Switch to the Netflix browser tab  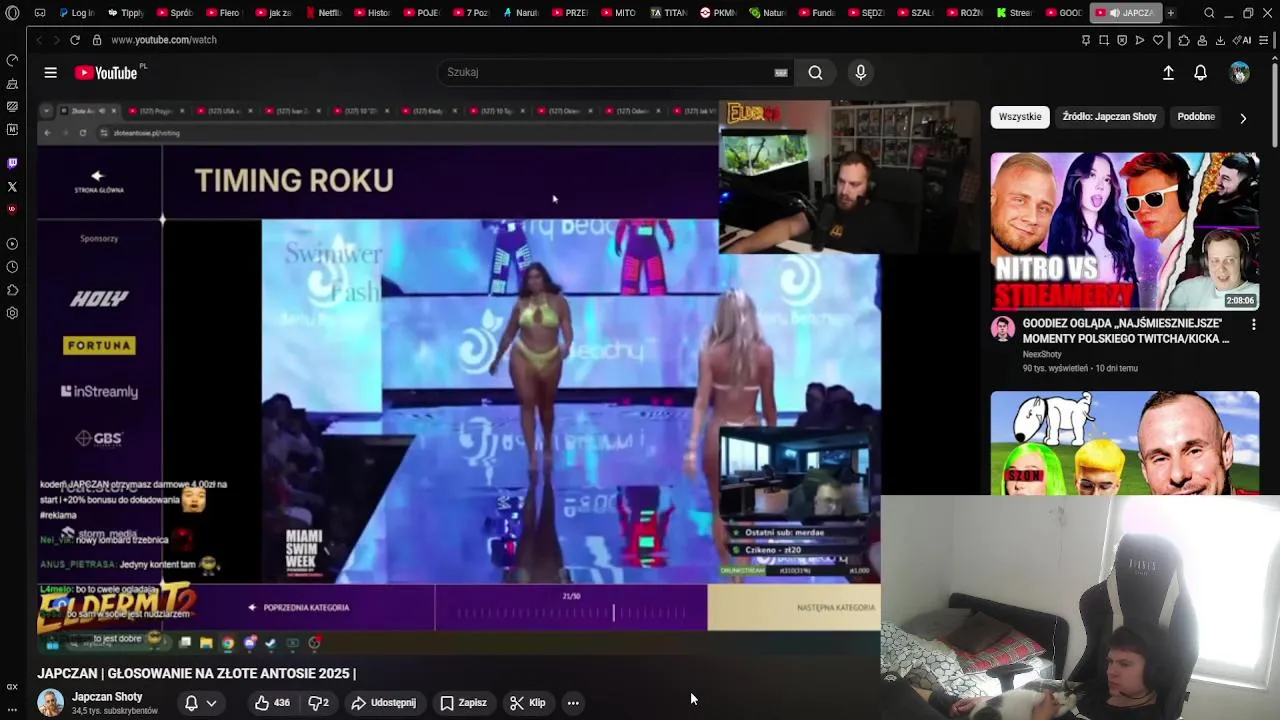(322, 13)
